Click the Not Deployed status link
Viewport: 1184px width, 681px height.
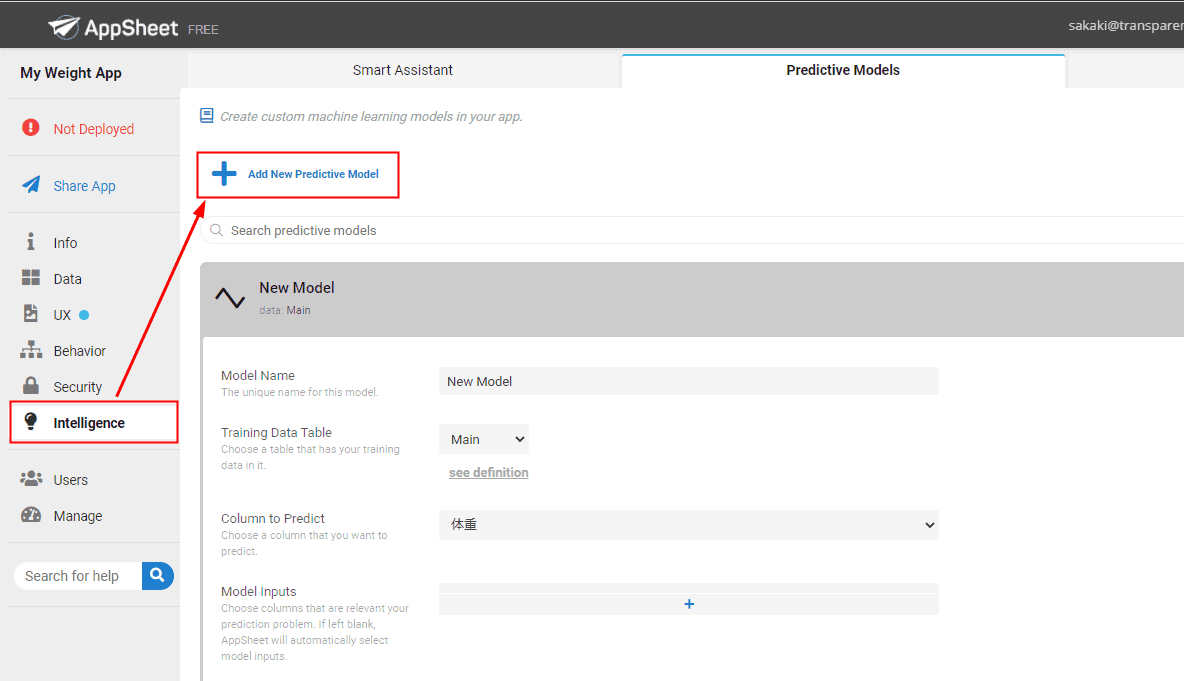(94, 129)
